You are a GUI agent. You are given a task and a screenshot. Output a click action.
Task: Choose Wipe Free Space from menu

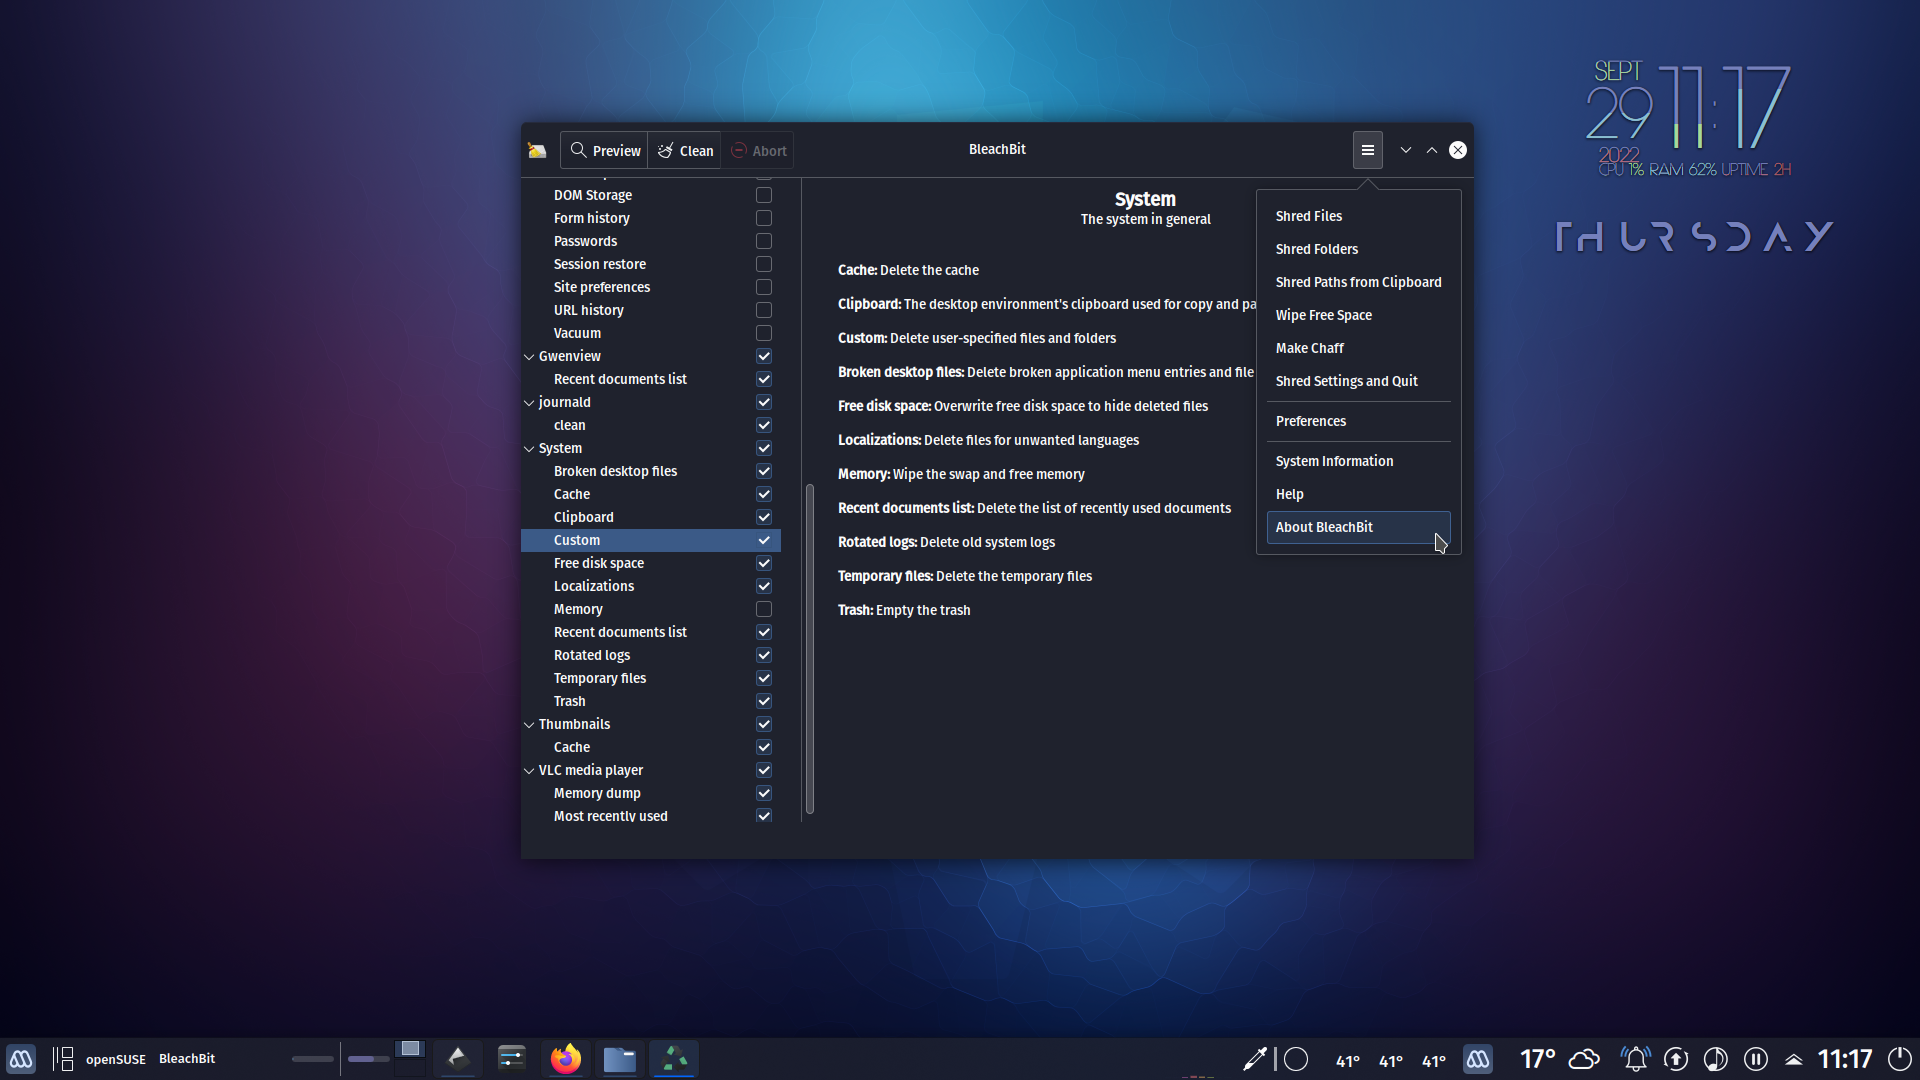(x=1358, y=315)
